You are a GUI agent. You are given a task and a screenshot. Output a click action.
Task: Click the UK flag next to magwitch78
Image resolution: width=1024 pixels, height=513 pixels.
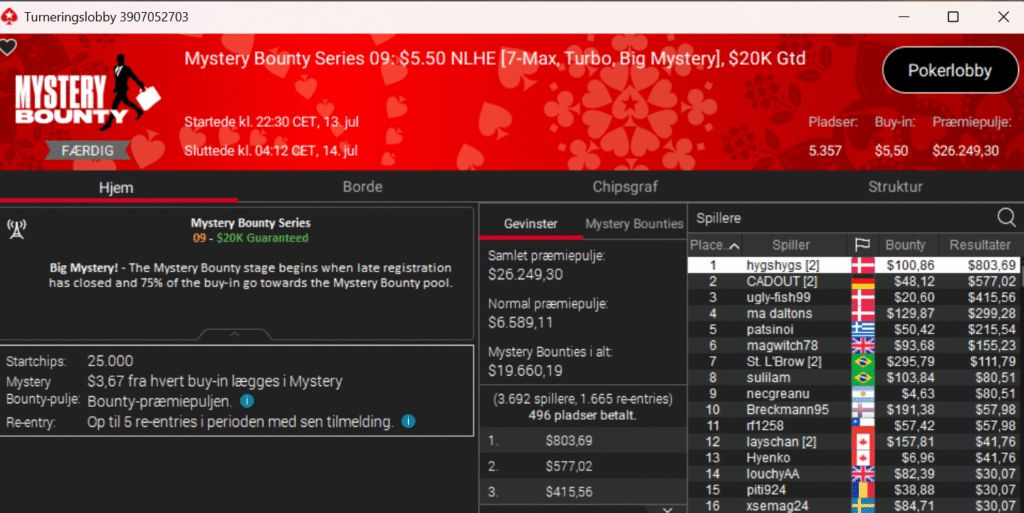(x=863, y=346)
